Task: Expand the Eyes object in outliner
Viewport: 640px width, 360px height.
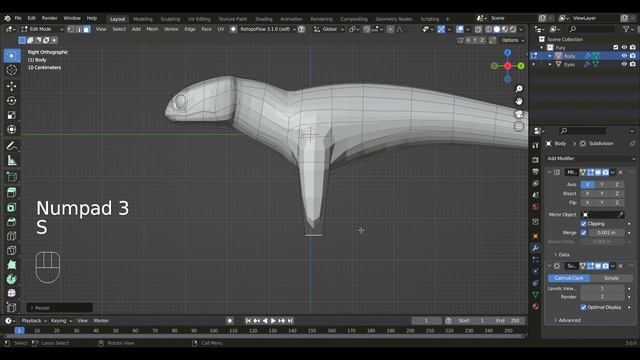Action: [x=550, y=64]
